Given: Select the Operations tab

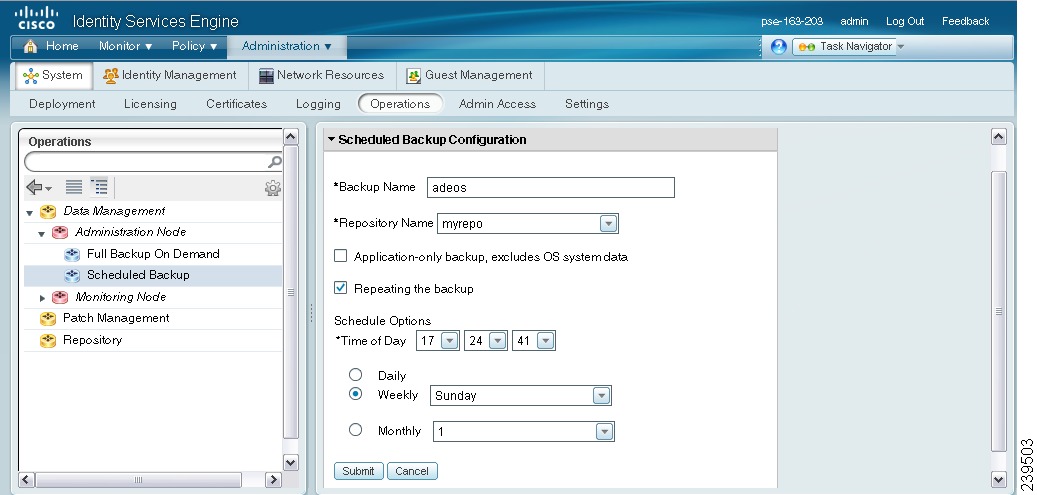Looking at the screenshot, I should [x=400, y=104].
